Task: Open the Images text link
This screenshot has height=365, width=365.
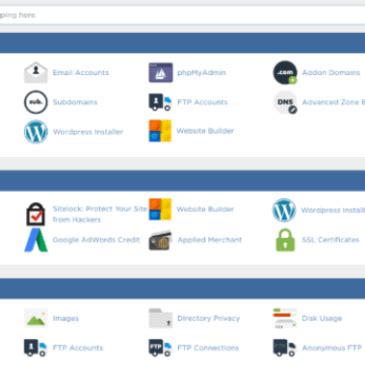Action: [66, 318]
